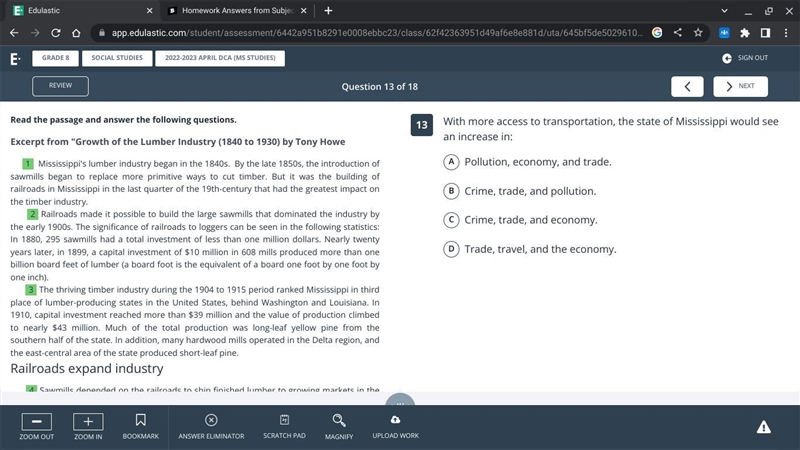This screenshot has height=450, width=800.
Task: Open the Extensions puzzle menu
Action: [x=745, y=33]
